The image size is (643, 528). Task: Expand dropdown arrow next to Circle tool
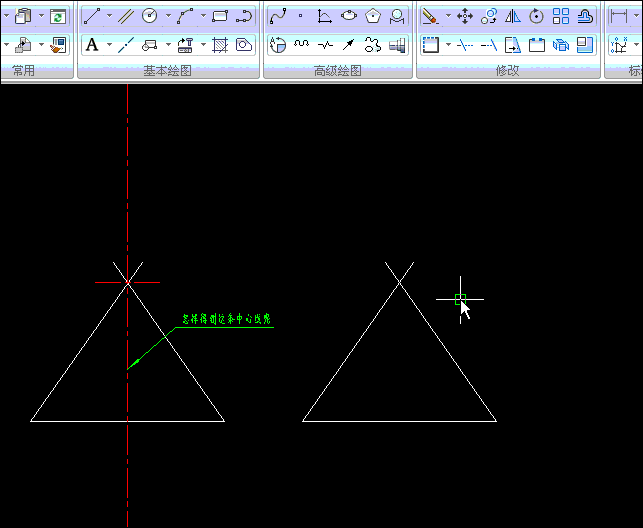pos(167,16)
